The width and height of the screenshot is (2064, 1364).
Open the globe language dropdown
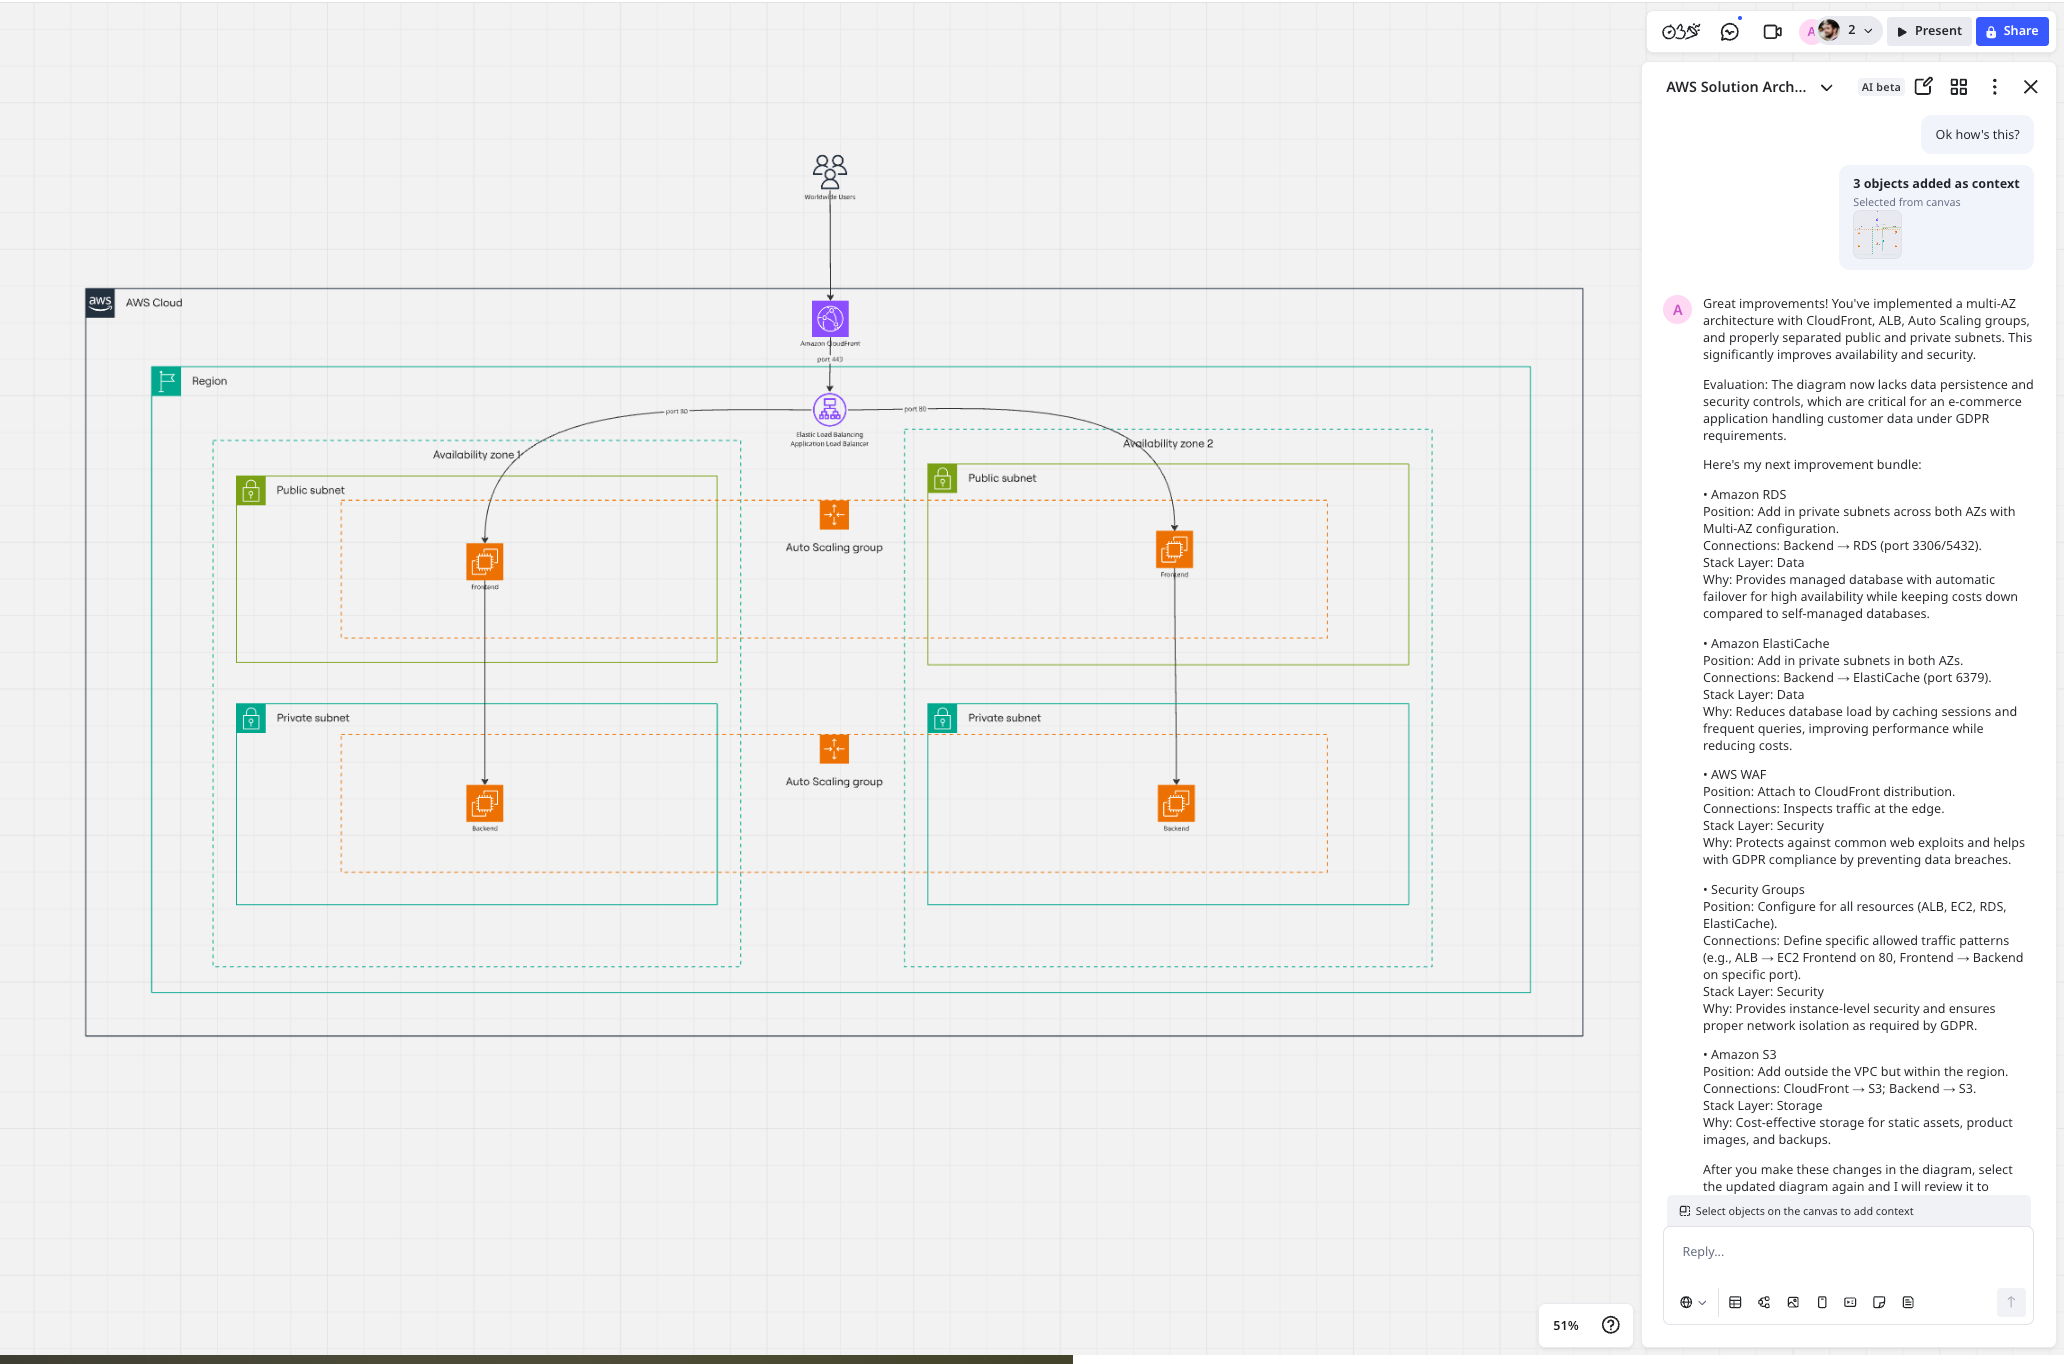pyautogui.click(x=1692, y=1302)
